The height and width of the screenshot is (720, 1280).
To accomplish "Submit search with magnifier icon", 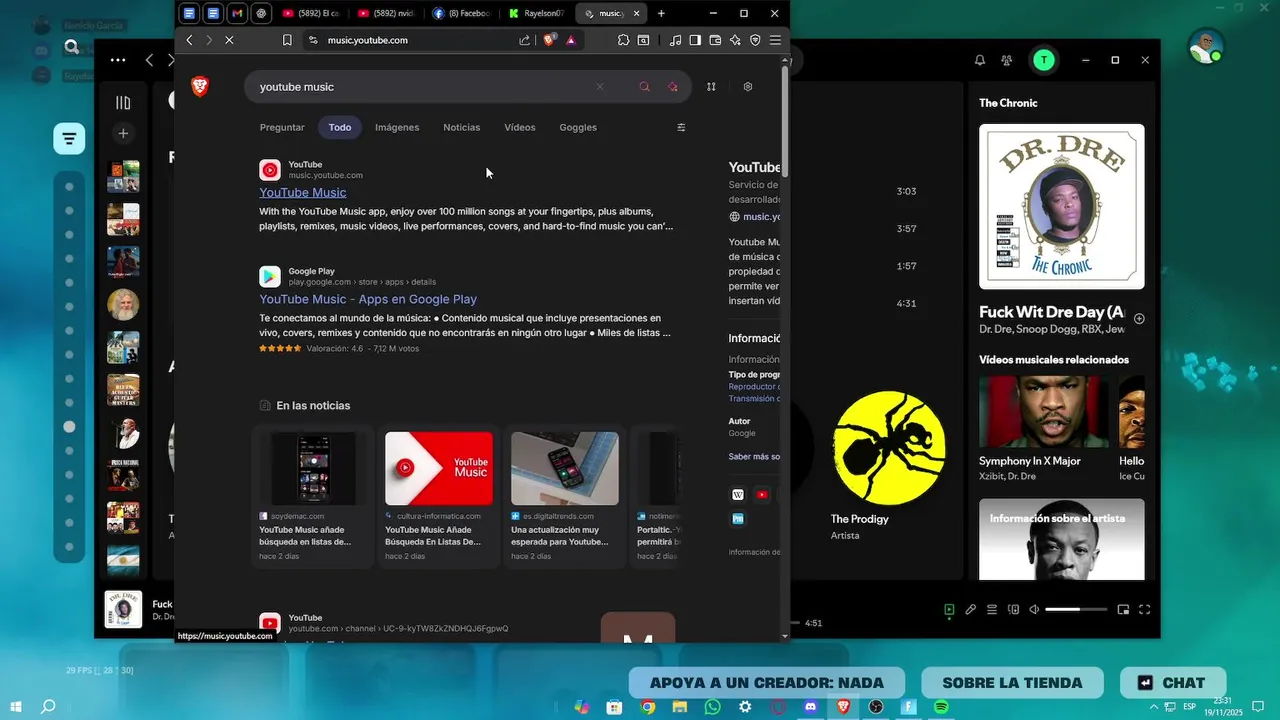I will pos(644,87).
